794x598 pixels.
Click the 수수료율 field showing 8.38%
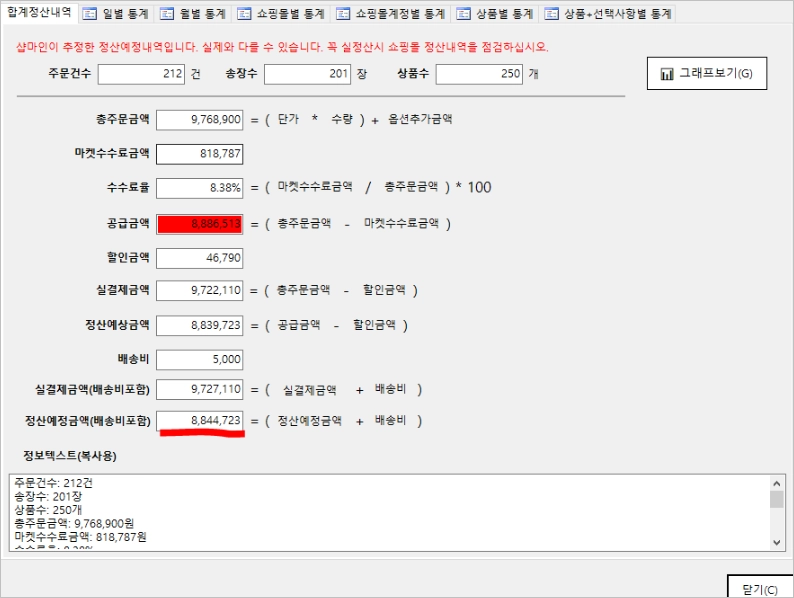200,188
